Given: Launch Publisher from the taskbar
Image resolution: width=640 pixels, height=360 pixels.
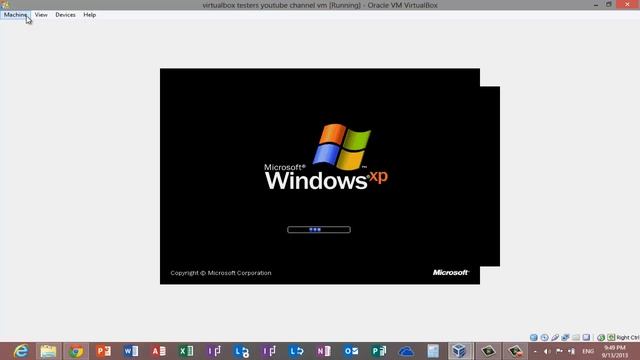Looking at the screenshot, I should (x=379, y=351).
